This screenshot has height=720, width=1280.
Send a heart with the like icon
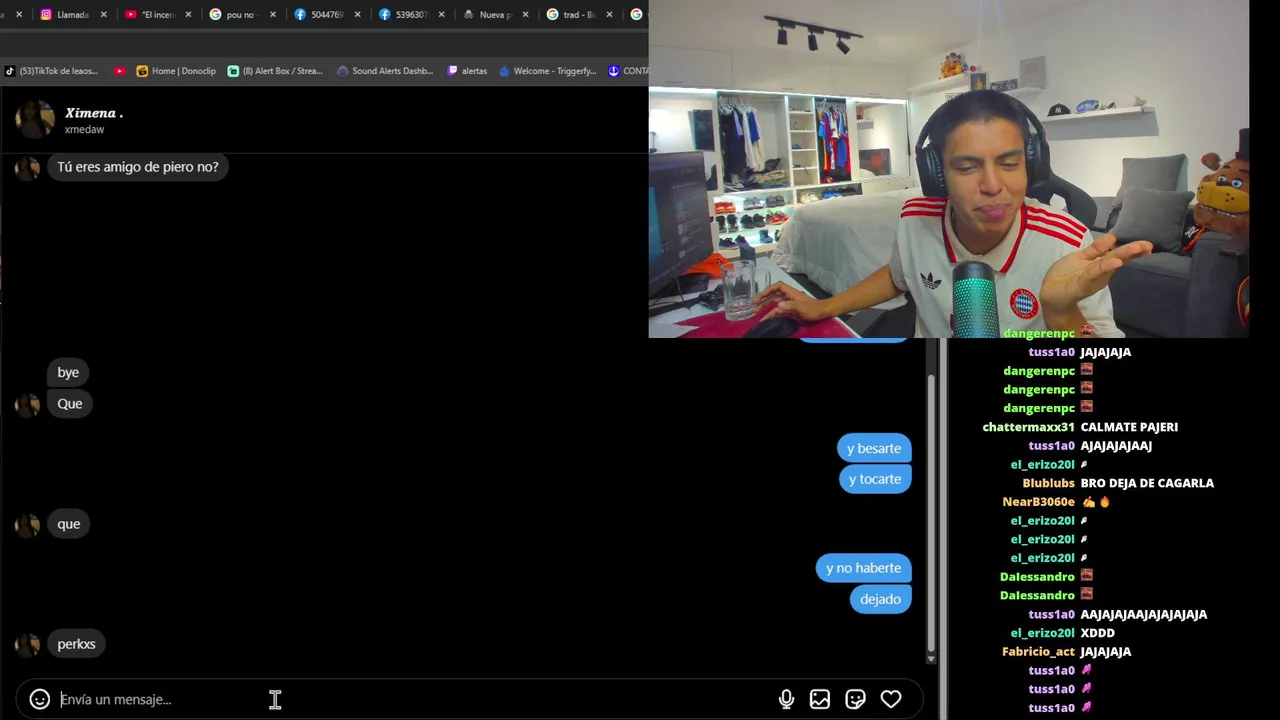point(891,699)
